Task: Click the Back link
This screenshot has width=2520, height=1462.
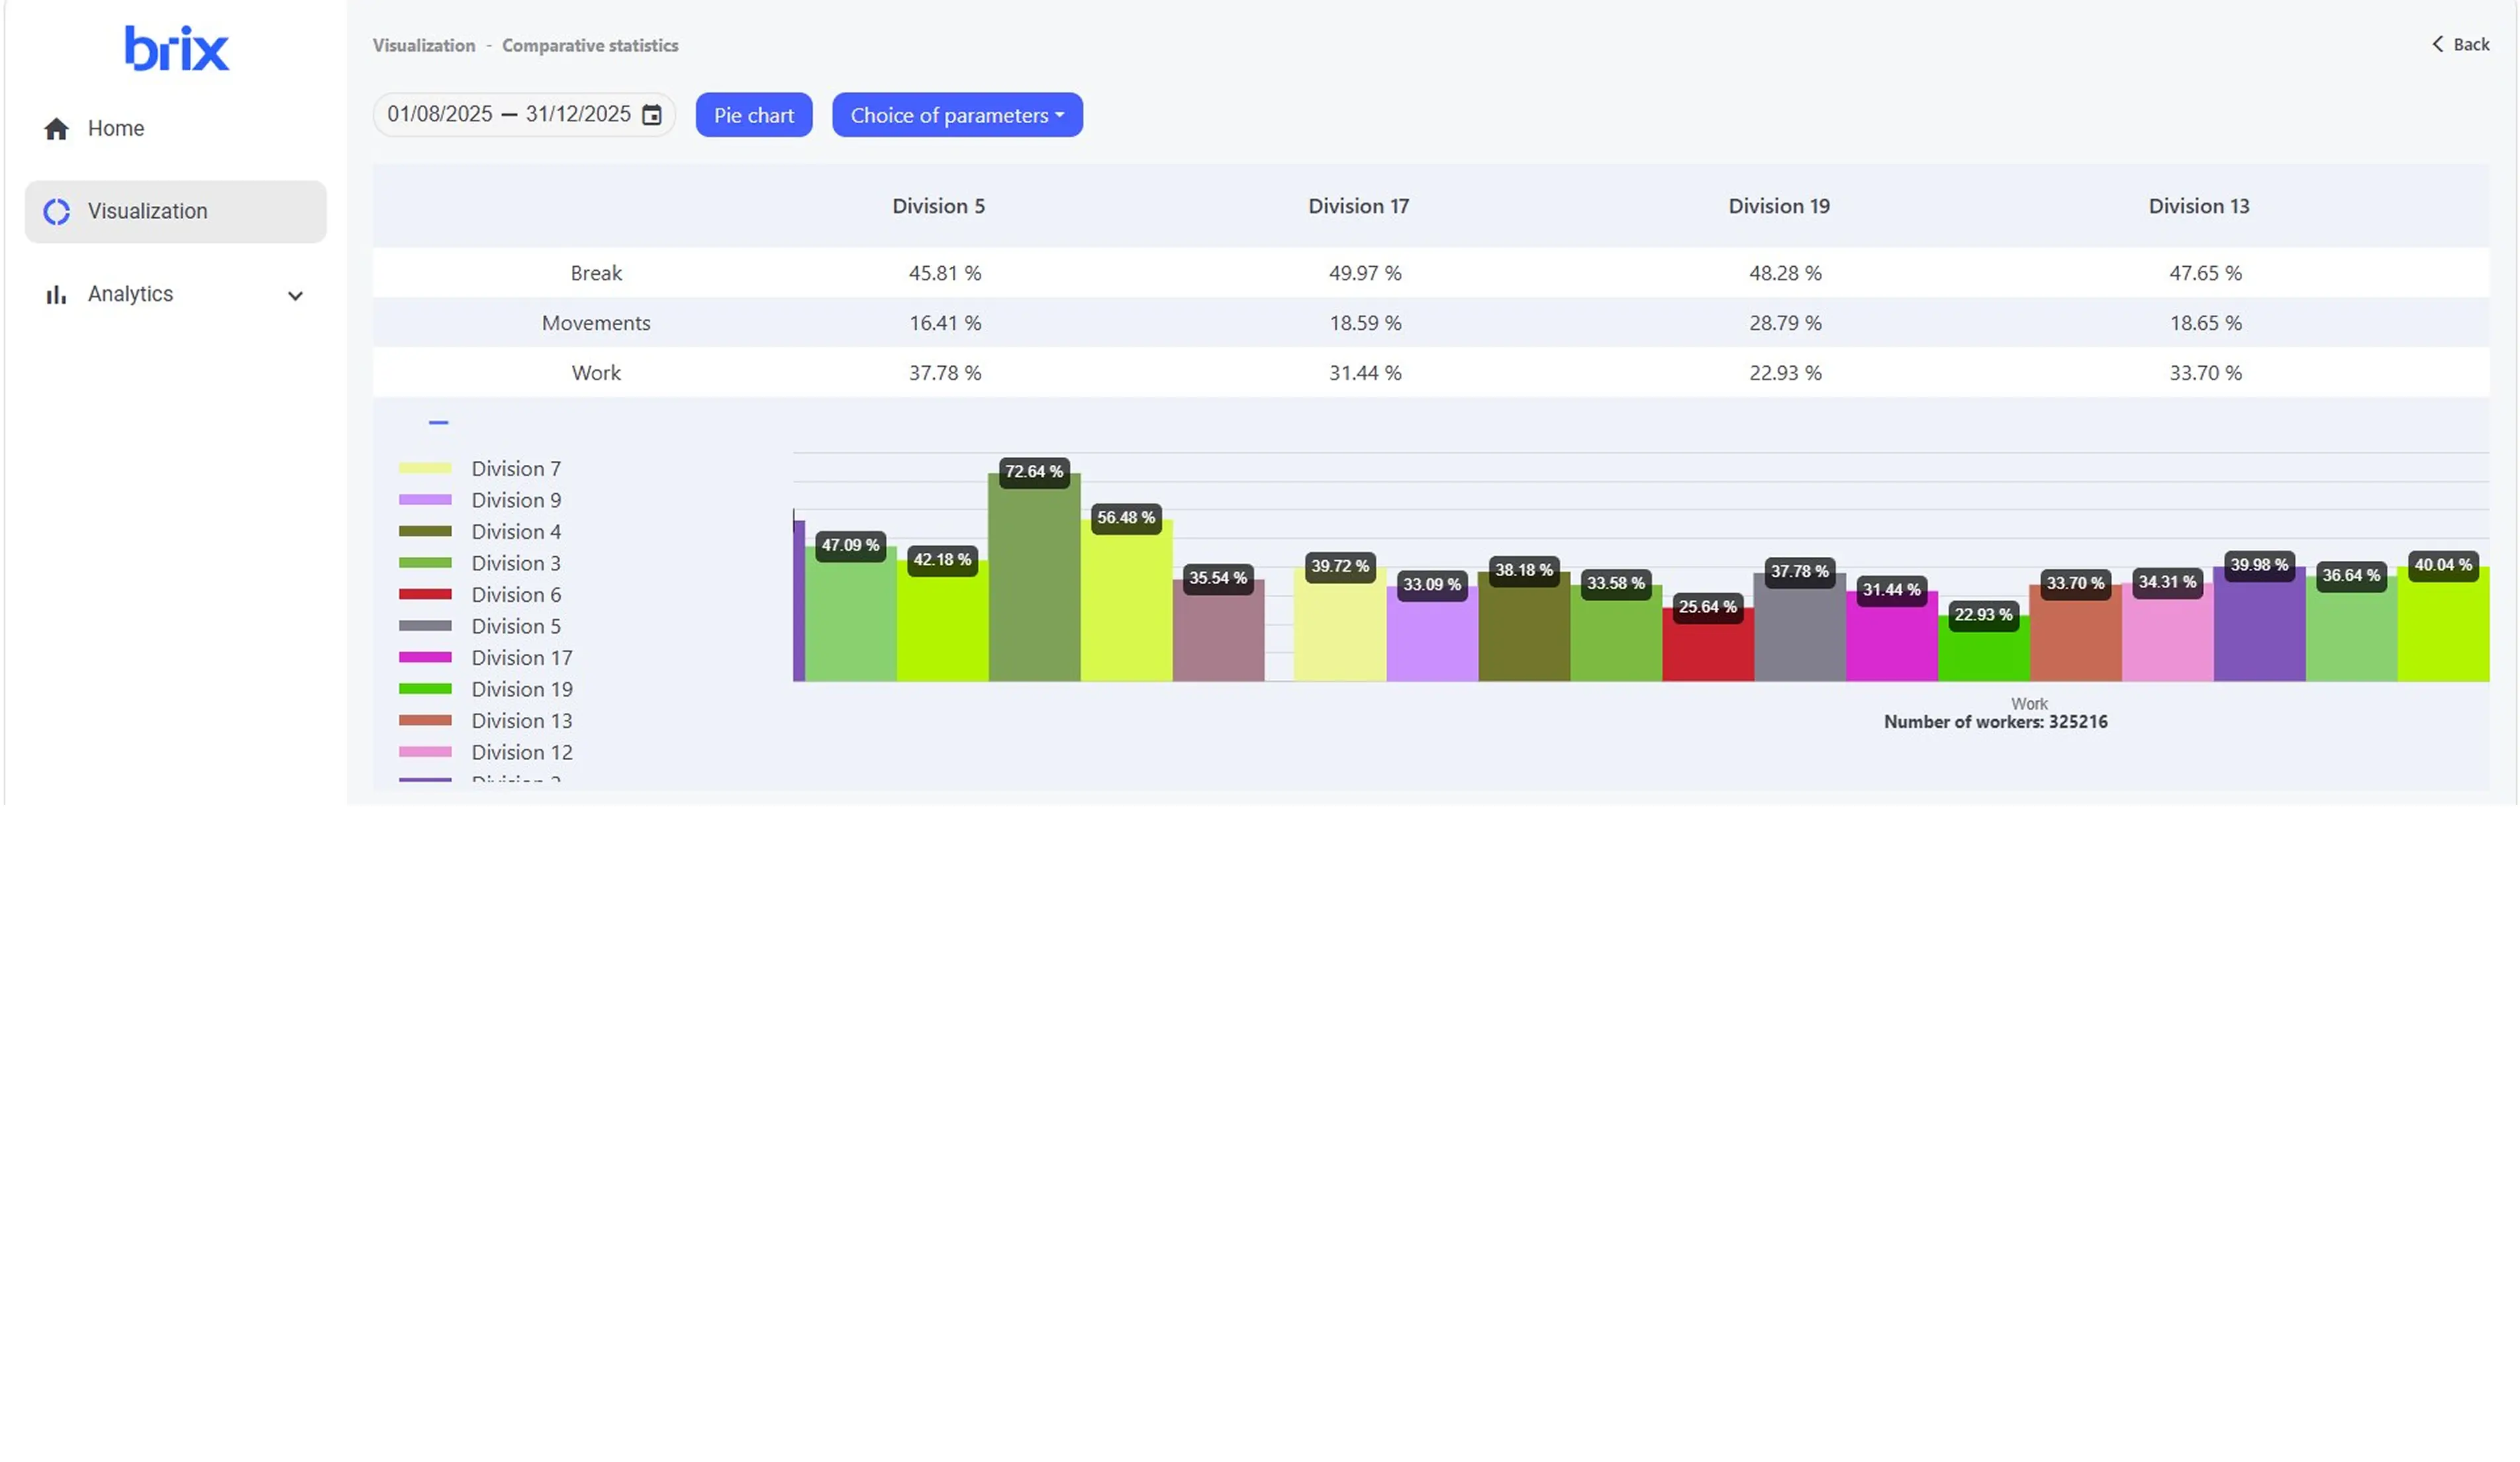Action: pos(2461,44)
